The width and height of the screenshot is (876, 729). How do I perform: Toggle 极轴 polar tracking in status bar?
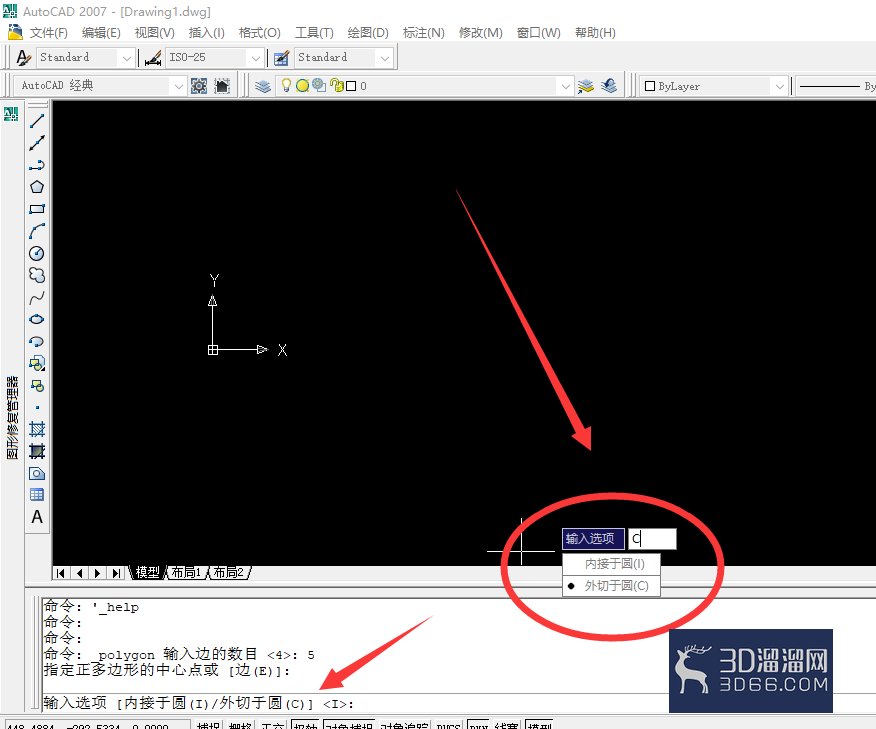coord(306,725)
